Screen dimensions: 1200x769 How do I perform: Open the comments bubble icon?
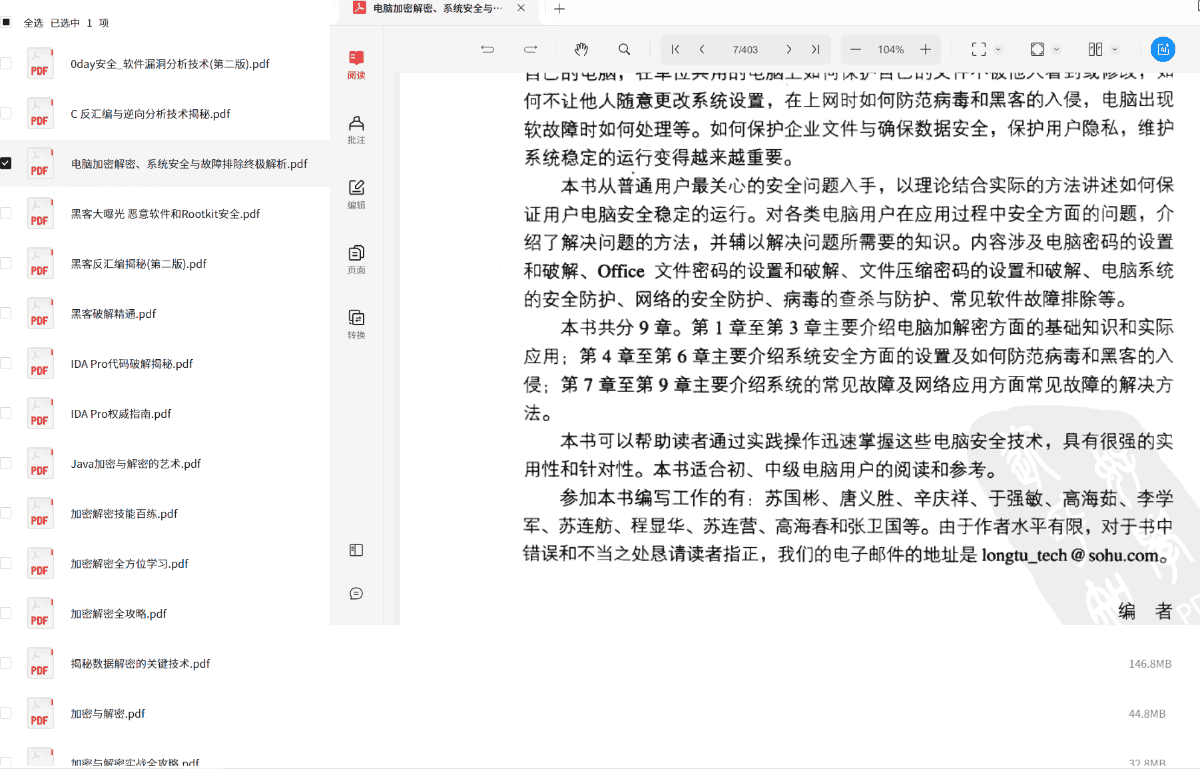[356, 593]
